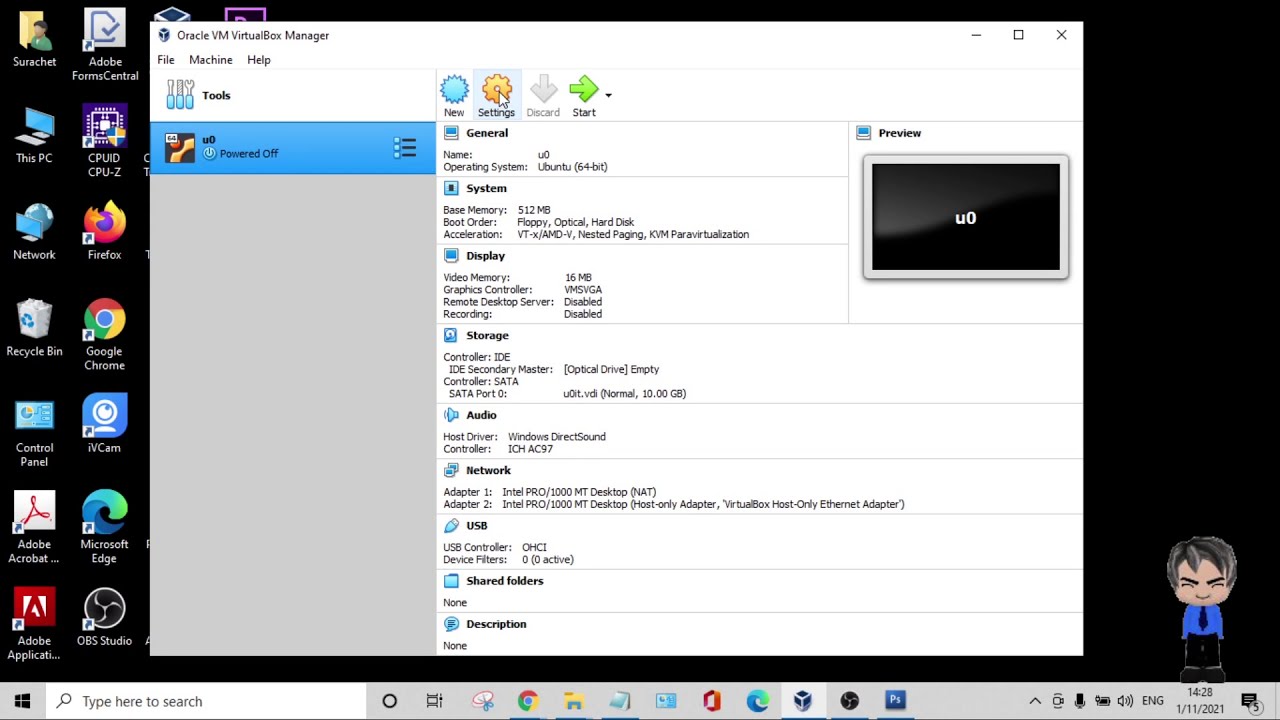Click the System section header
The height and width of the screenshot is (720, 1280).
(486, 188)
